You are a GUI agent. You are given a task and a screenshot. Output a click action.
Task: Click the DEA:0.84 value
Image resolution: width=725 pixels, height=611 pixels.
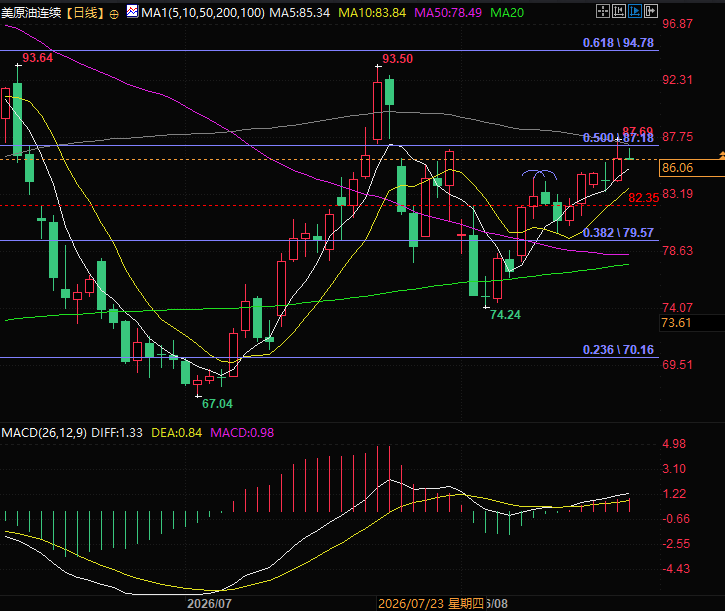point(177,432)
